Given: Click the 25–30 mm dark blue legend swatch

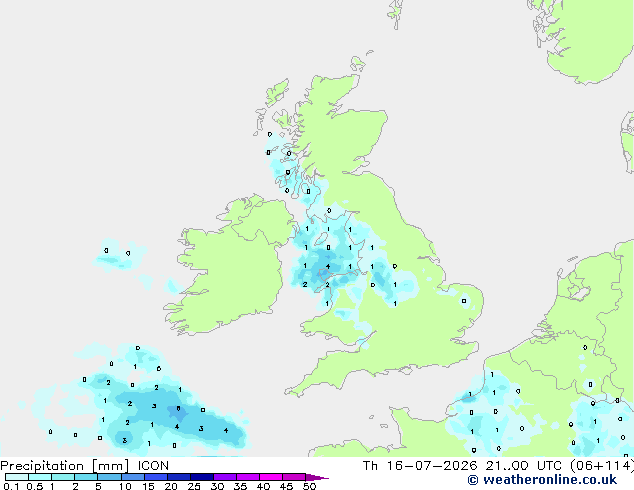Looking at the screenshot, I should pyautogui.click(x=202, y=477).
